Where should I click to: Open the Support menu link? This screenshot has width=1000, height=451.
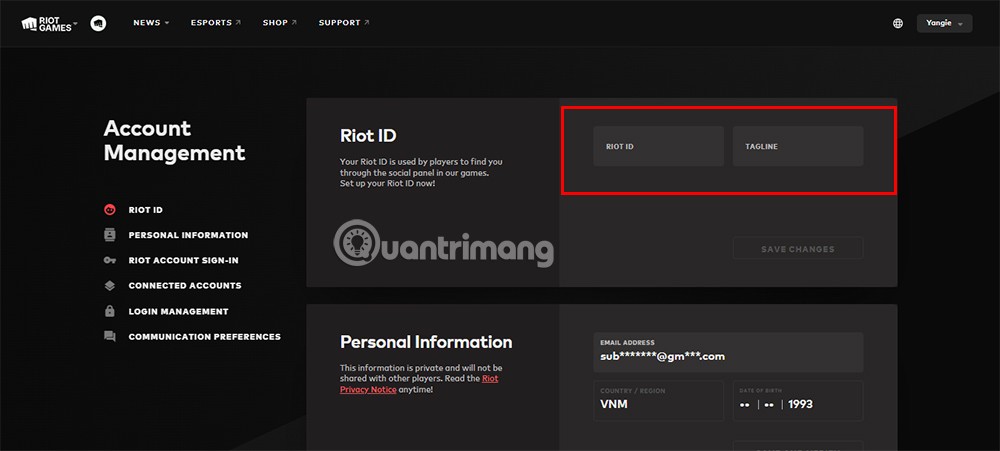pyautogui.click(x=343, y=23)
